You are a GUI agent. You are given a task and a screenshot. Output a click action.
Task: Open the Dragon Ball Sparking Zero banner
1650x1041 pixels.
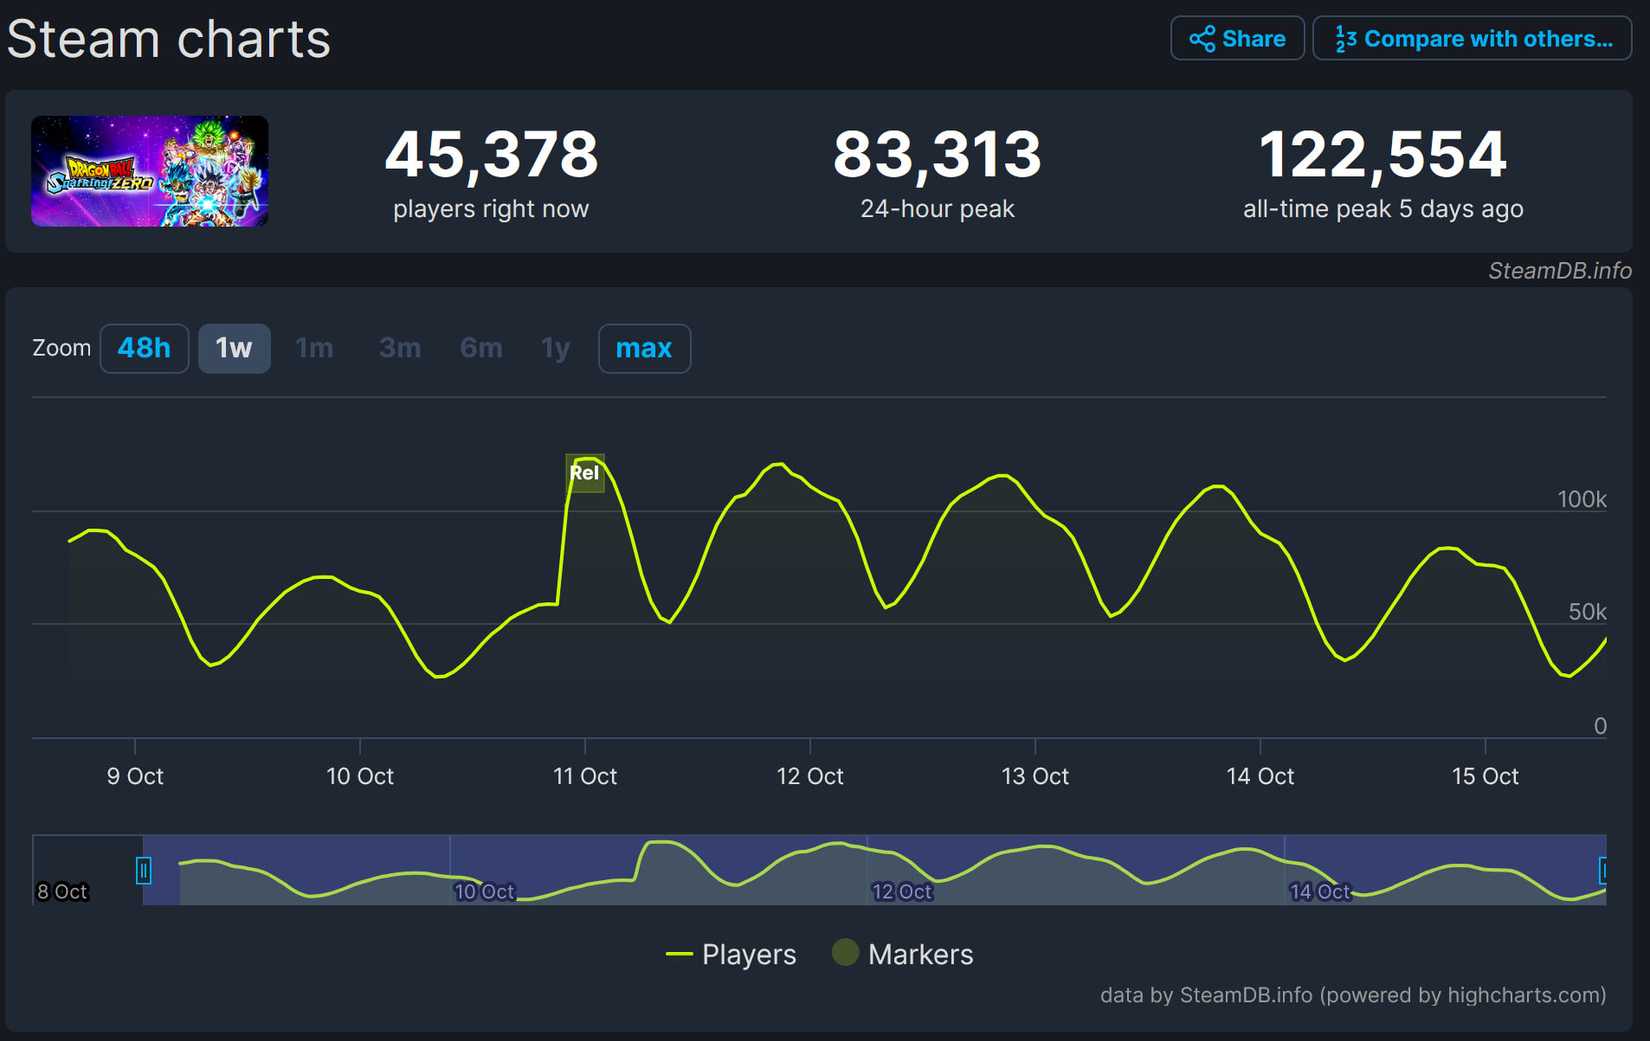coord(149,171)
